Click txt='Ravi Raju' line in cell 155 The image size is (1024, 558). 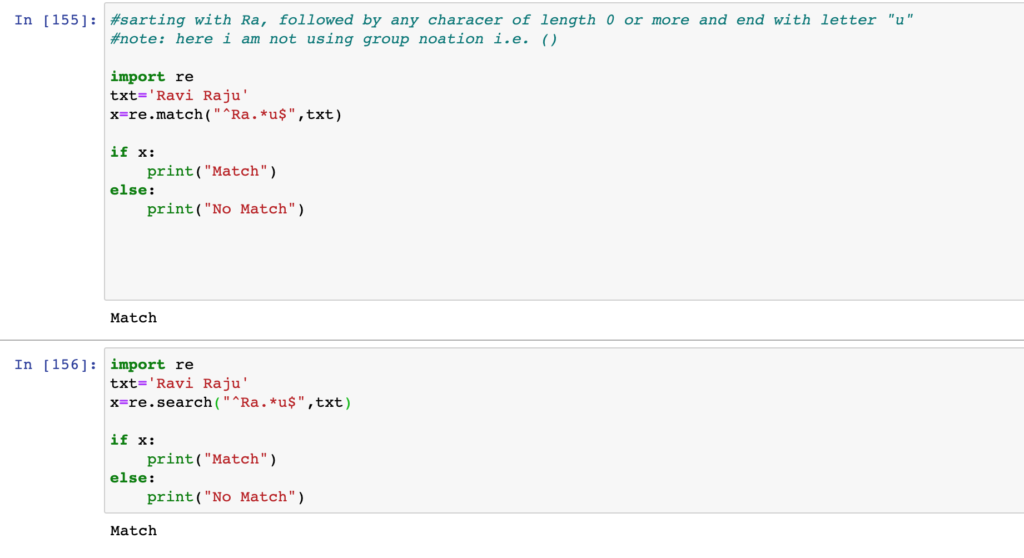(x=180, y=95)
